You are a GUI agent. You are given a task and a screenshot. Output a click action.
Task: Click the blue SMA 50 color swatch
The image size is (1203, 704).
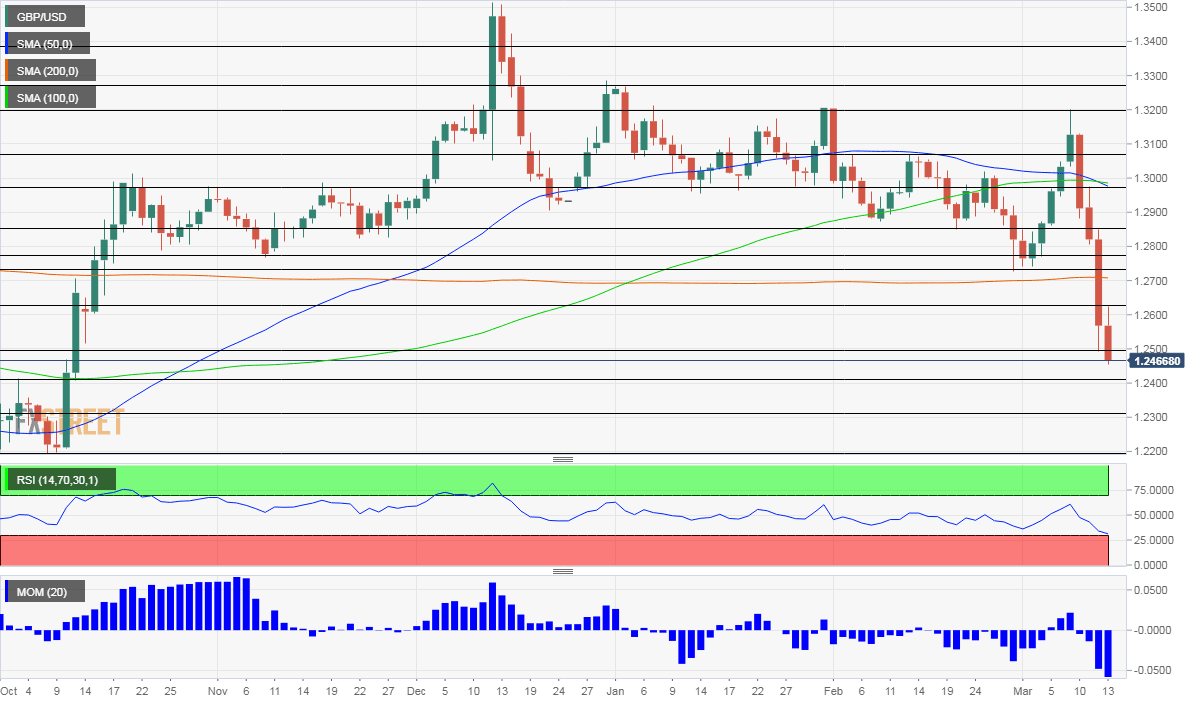[8, 43]
